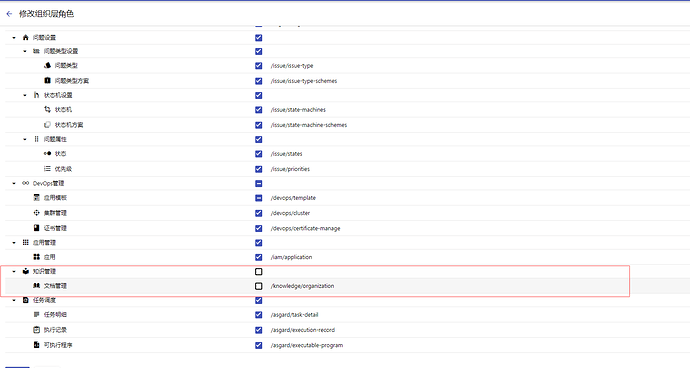Uncheck the /issue/state-machine-schemes checkbox
Image resolution: width=690 pixels, height=368 pixels.
(259, 125)
